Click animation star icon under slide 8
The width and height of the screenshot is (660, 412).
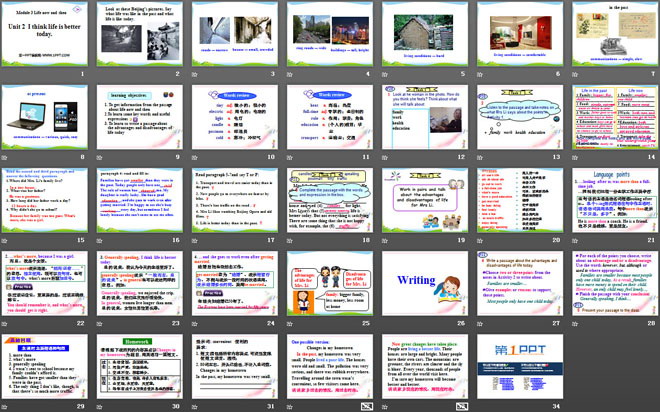pyautogui.click(x=4, y=157)
